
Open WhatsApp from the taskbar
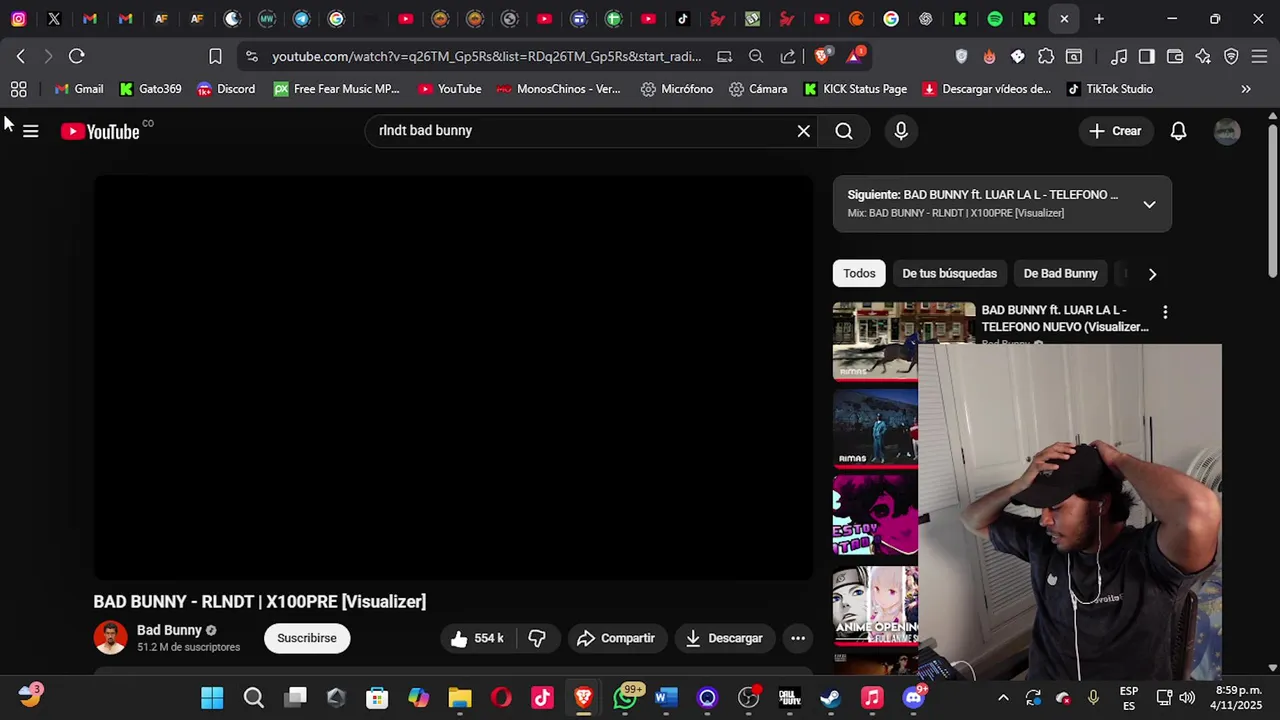(625, 698)
